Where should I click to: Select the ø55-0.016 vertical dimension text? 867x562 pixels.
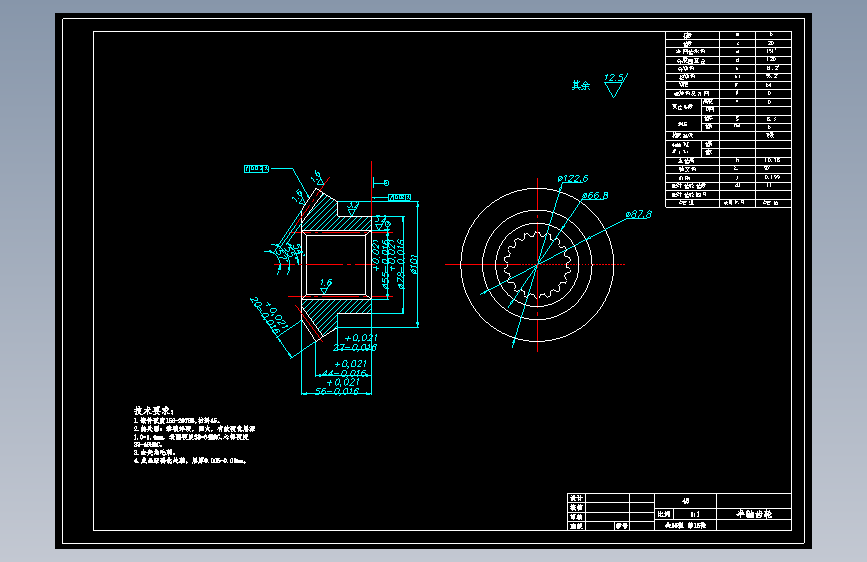pyautogui.click(x=385, y=264)
